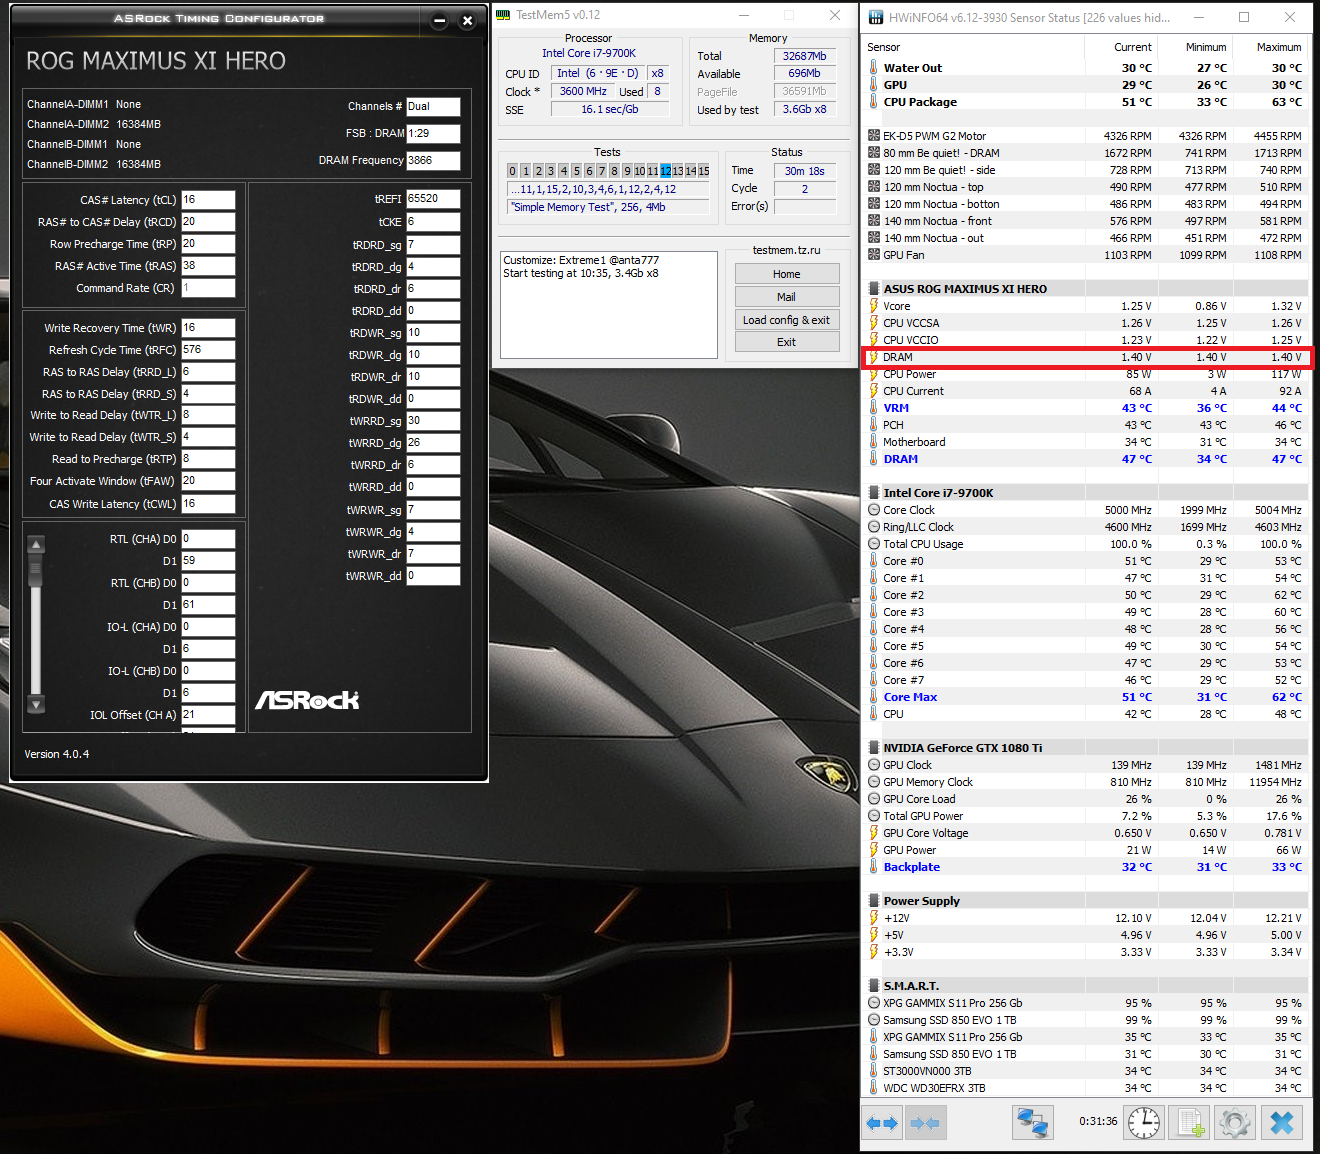This screenshot has height=1154, width=1320.
Task: Select the 140 mm Noctua - front fan row
Action: click(1086, 221)
